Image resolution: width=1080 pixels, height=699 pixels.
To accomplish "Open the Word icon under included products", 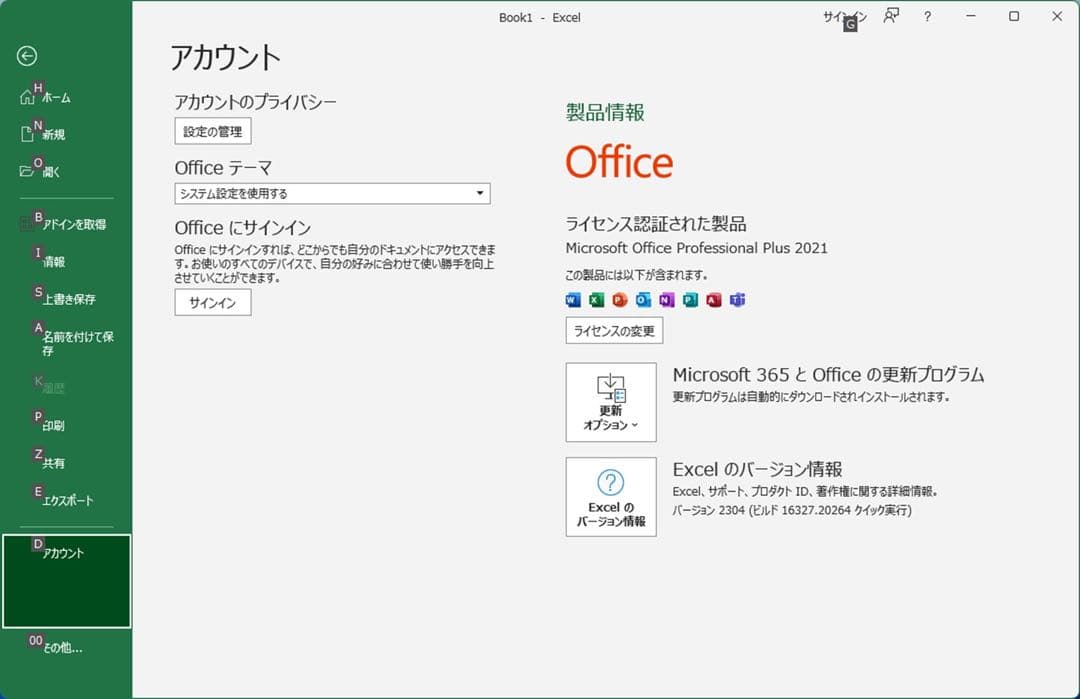I will coord(572,299).
